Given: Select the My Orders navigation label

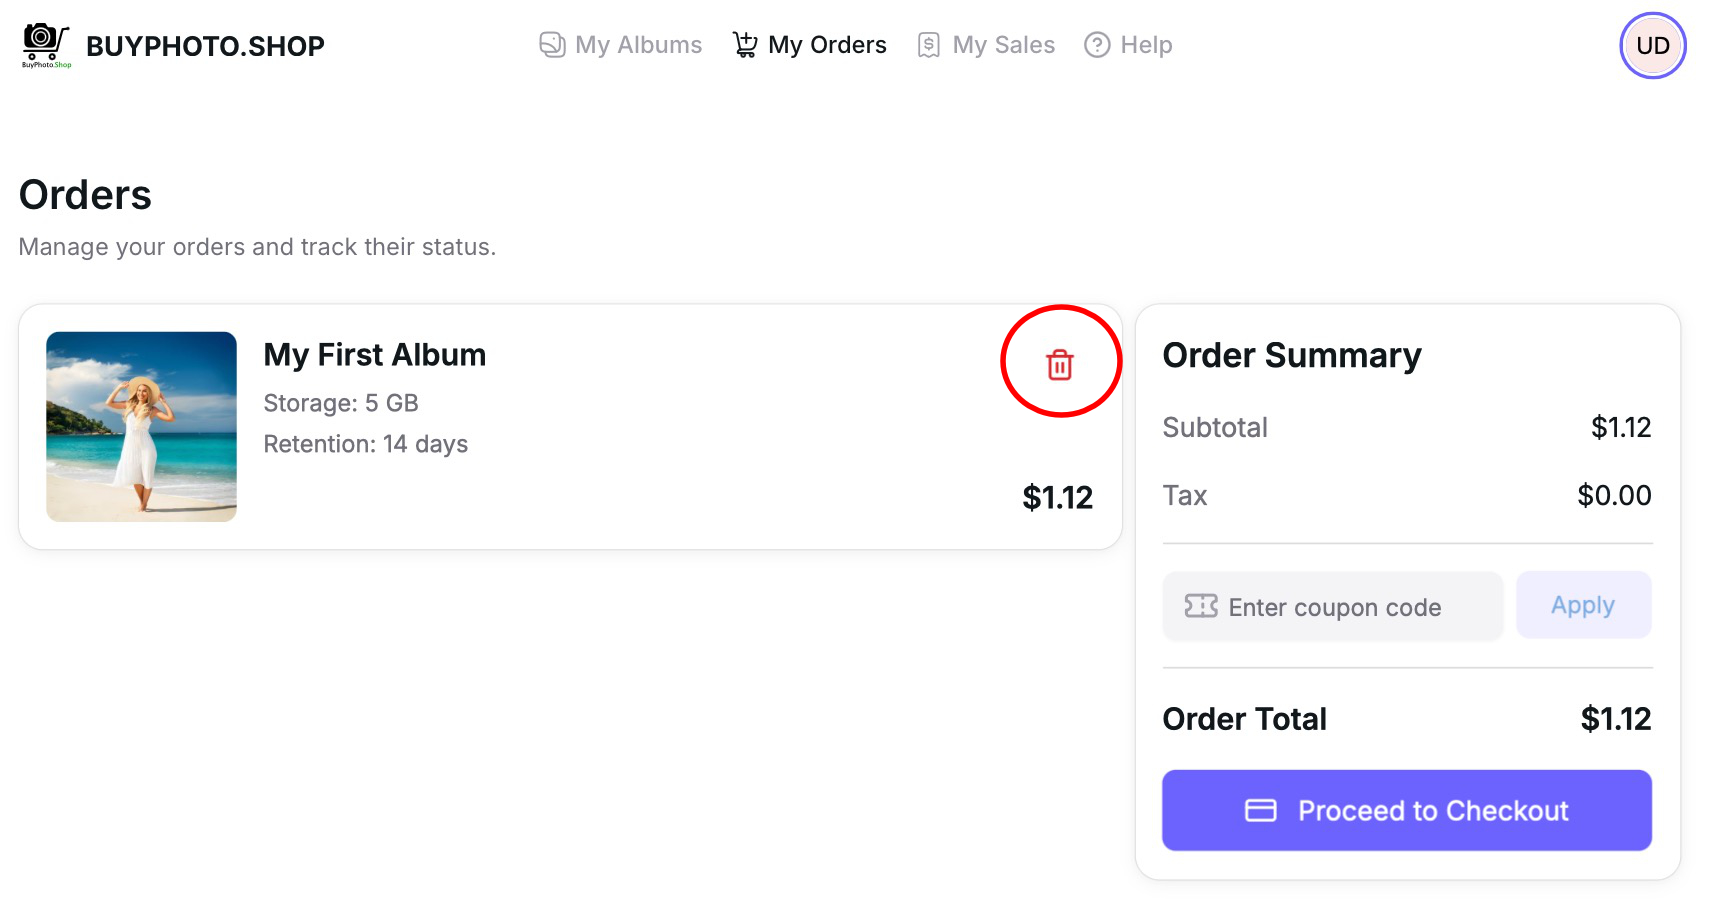Looking at the screenshot, I should [x=827, y=45].
